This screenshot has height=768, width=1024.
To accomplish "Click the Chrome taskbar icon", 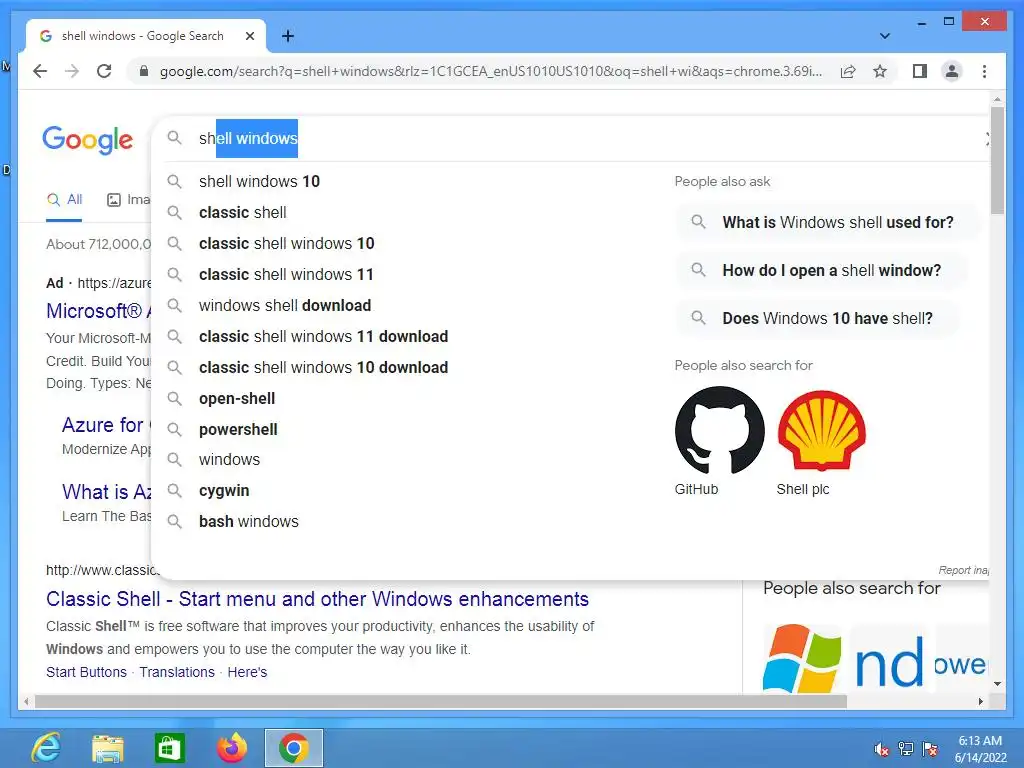I will point(293,748).
